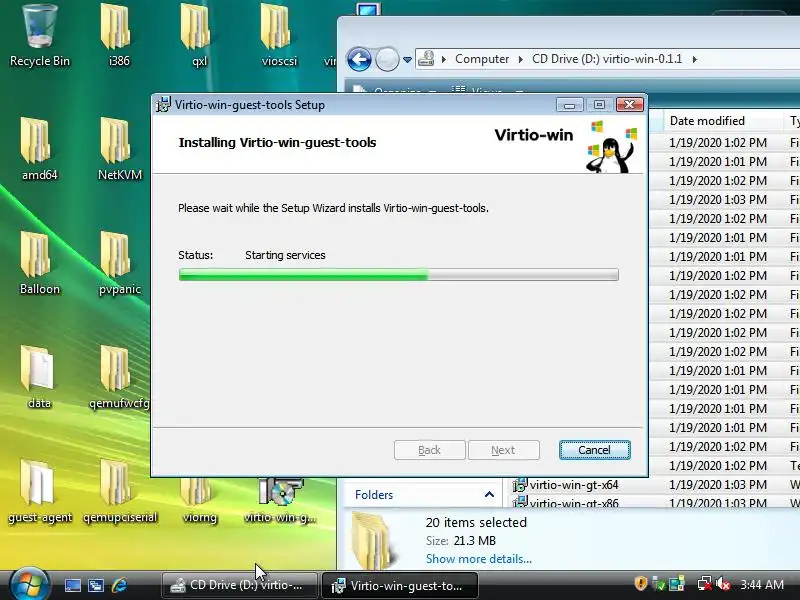This screenshot has height=600, width=800.
Task: Click Computer in the address breadcrumb
Action: [x=482, y=59]
